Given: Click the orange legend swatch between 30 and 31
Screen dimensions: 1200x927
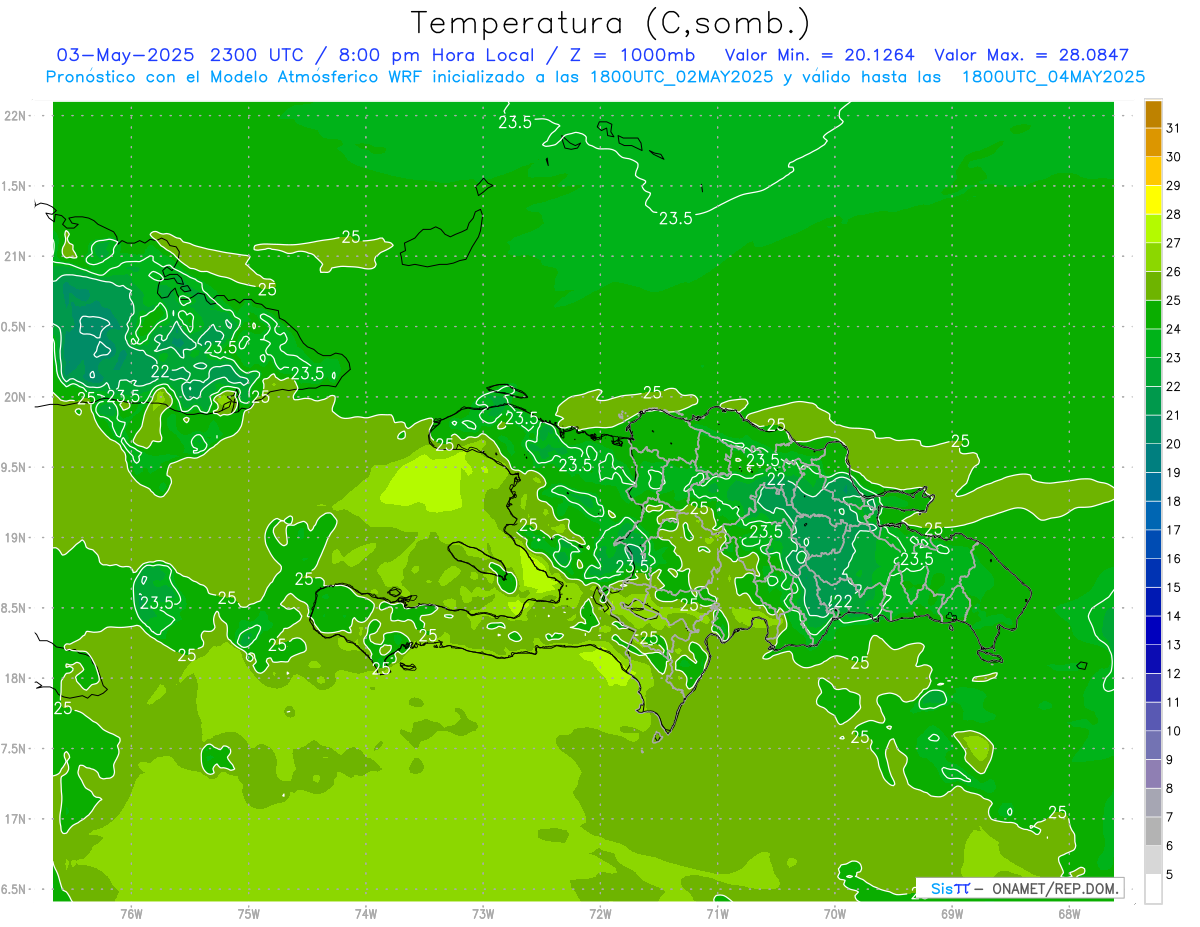Looking at the screenshot, I should pos(1153,143).
